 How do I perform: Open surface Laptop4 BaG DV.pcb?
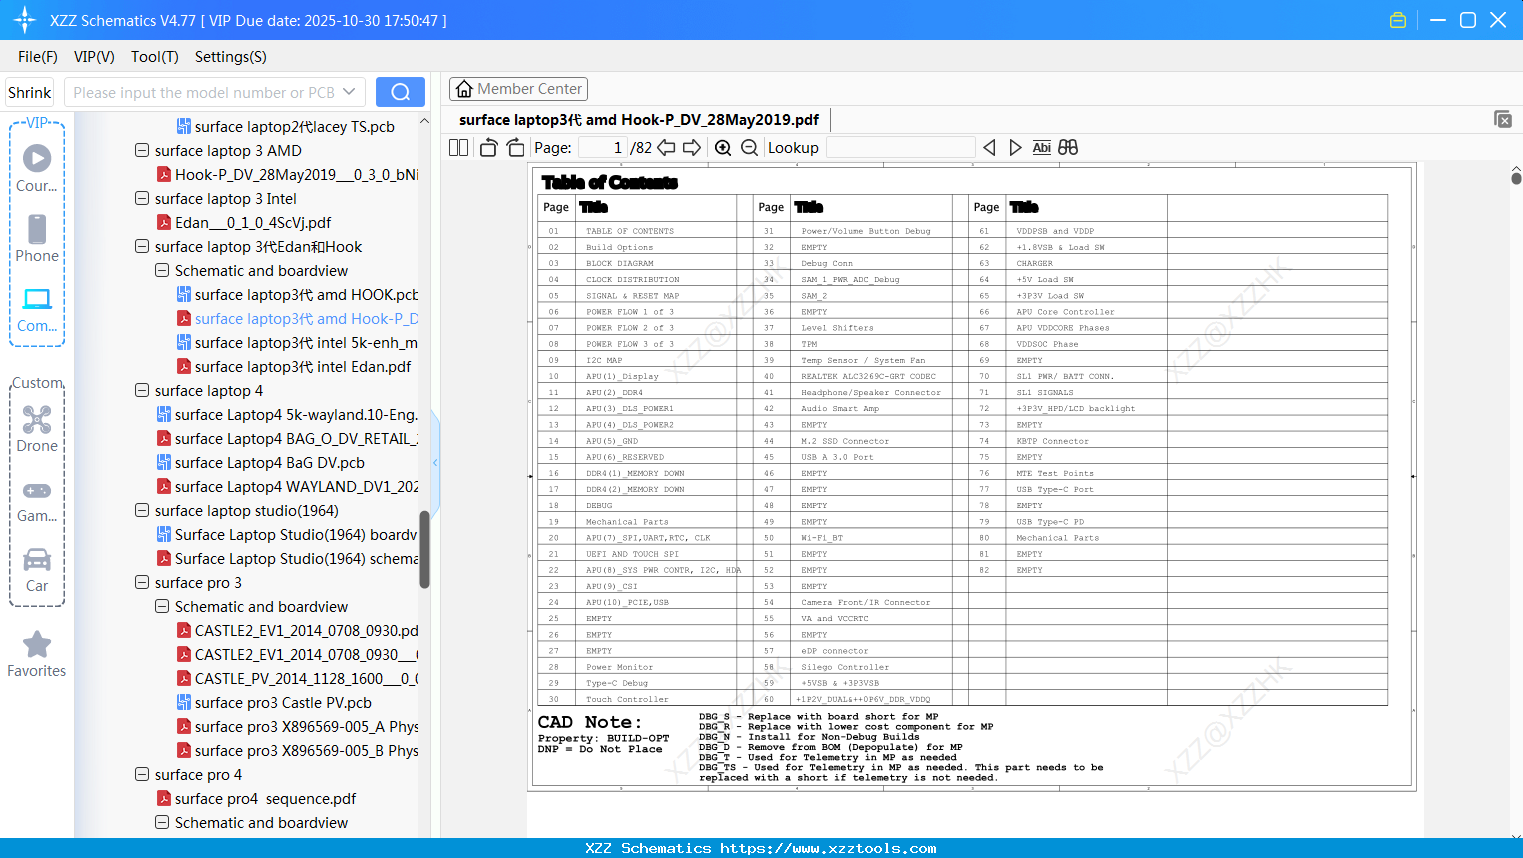coord(260,462)
